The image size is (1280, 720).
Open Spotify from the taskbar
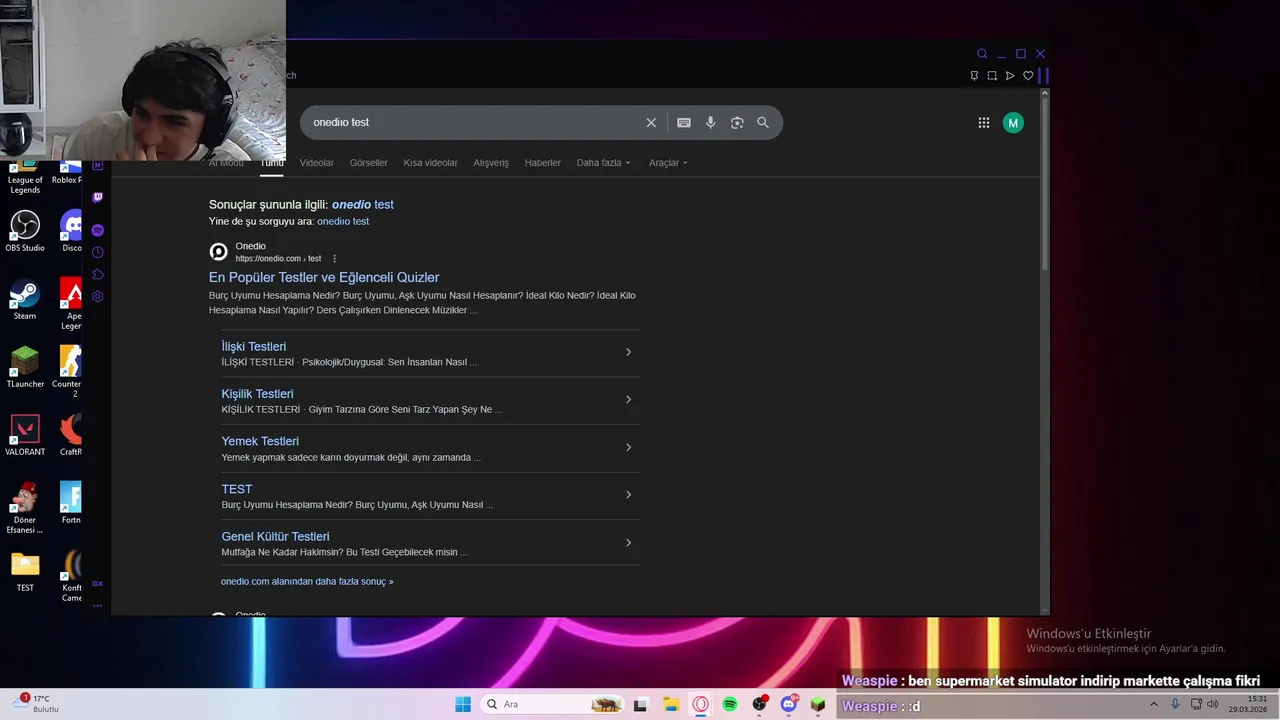730,704
